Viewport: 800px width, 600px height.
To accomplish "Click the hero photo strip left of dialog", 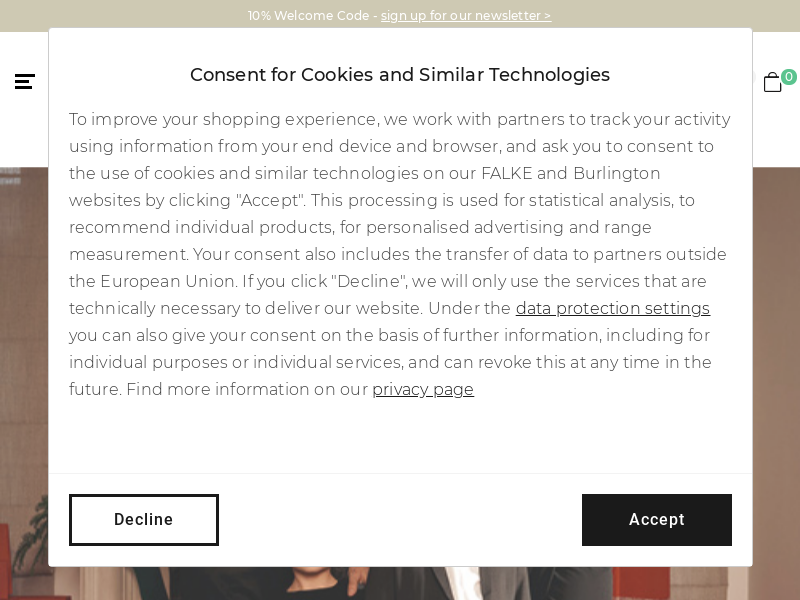I will [24, 383].
